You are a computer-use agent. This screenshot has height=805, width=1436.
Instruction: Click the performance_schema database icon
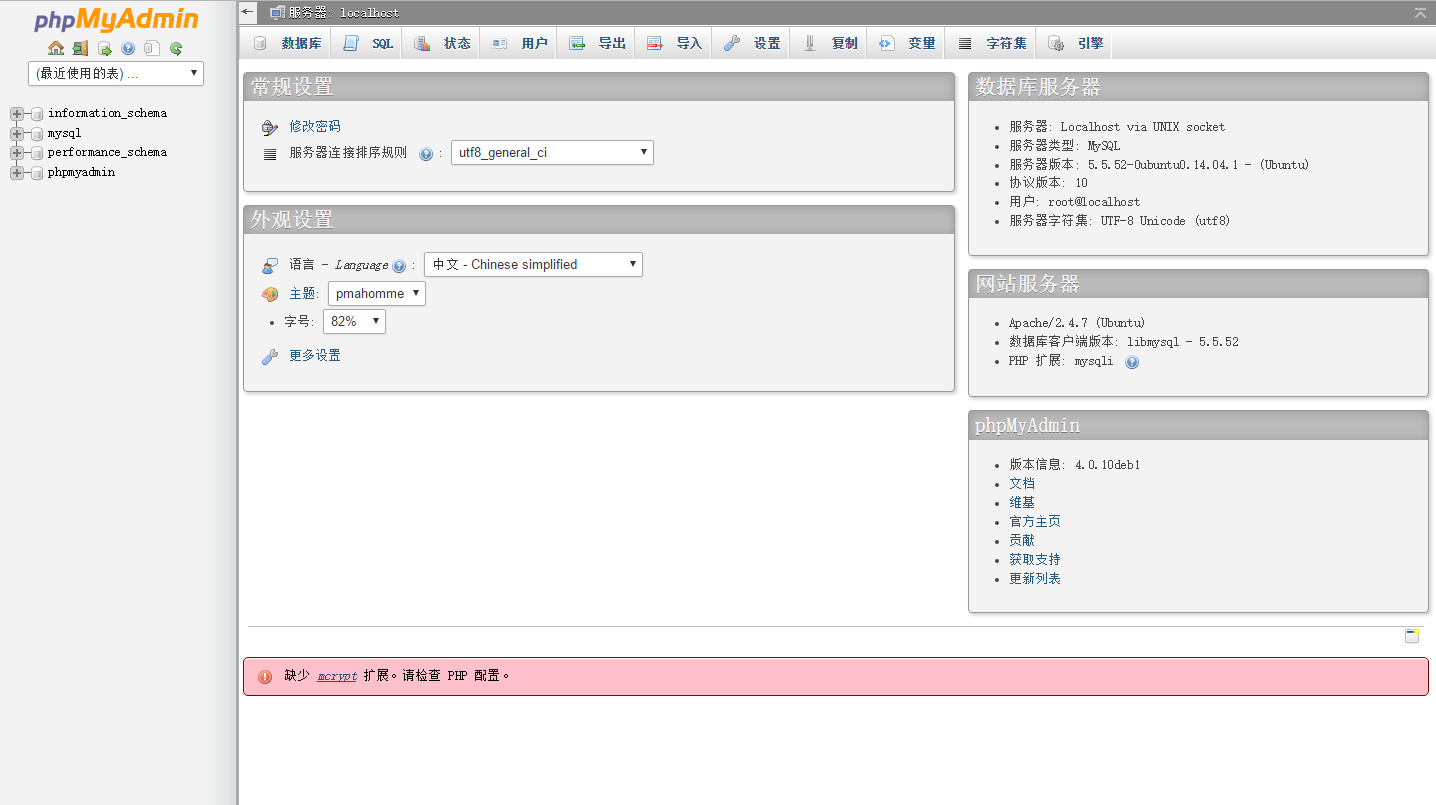pyautogui.click(x=37, y=153)
